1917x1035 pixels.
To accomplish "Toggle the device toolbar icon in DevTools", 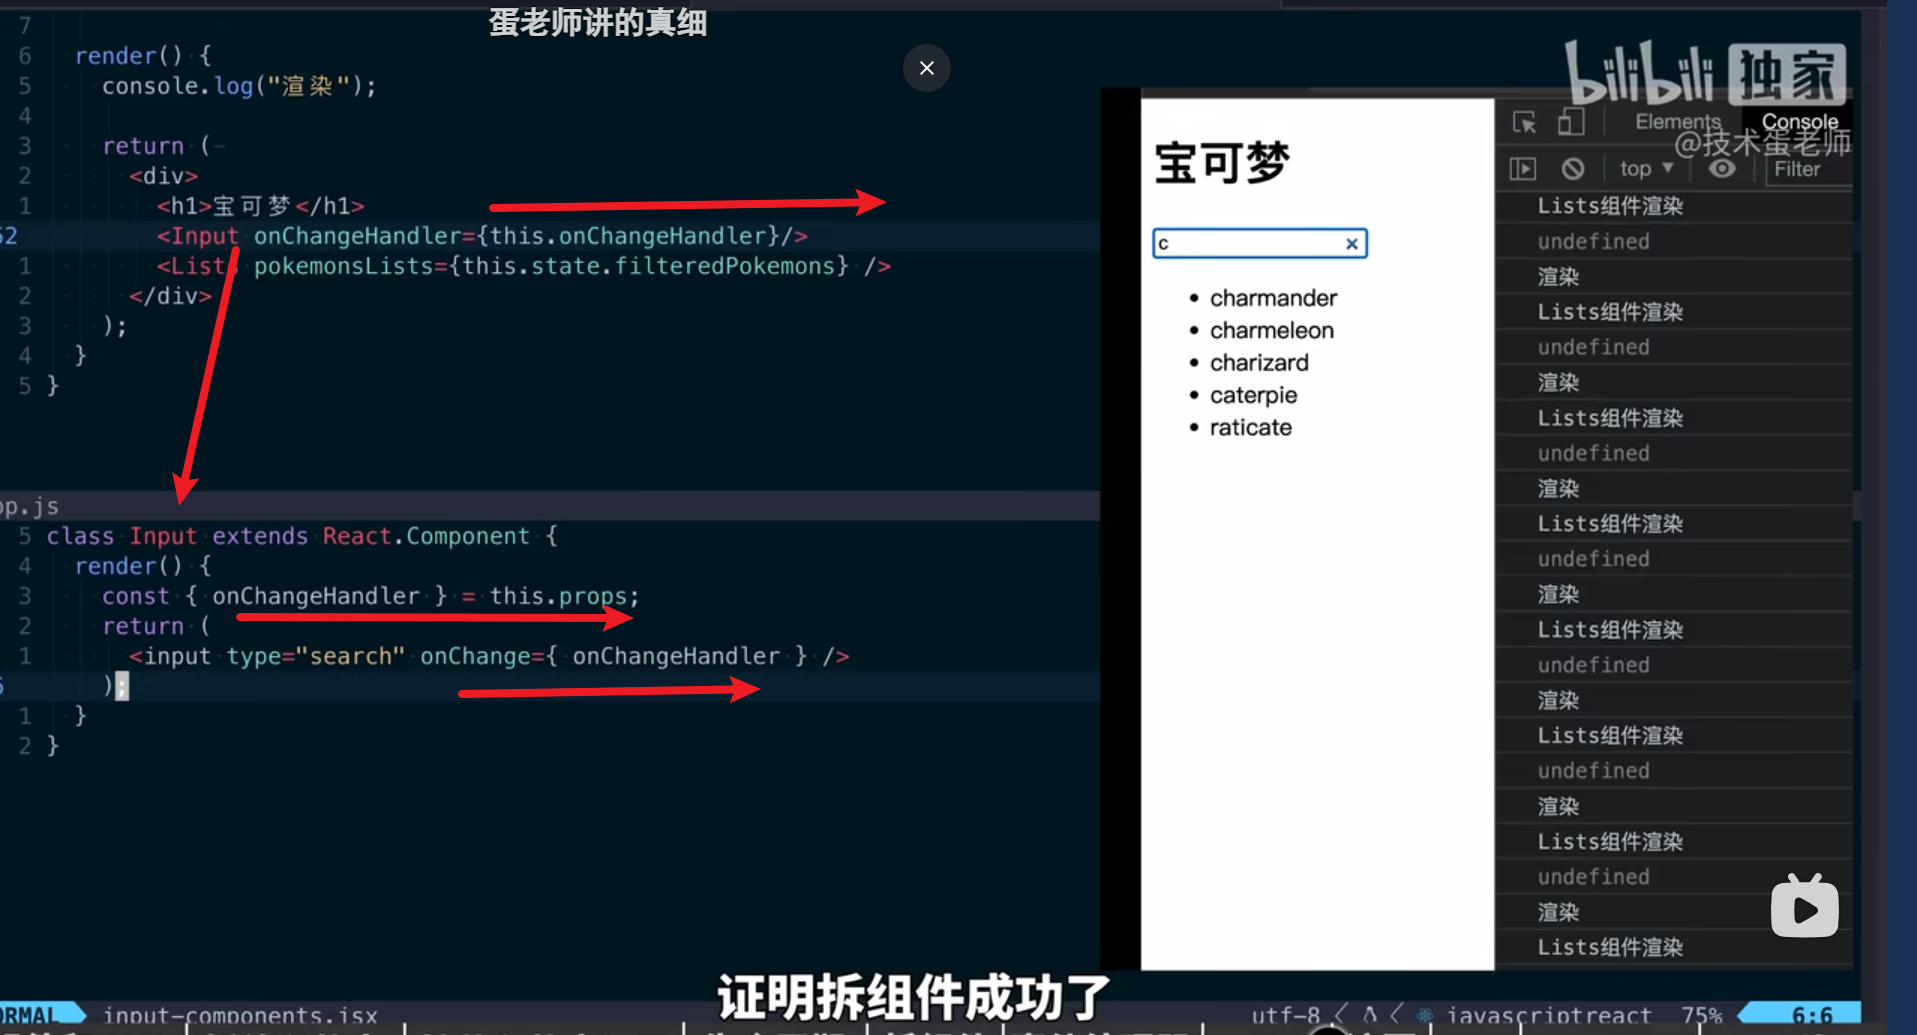I will (x=1571, y=122).
